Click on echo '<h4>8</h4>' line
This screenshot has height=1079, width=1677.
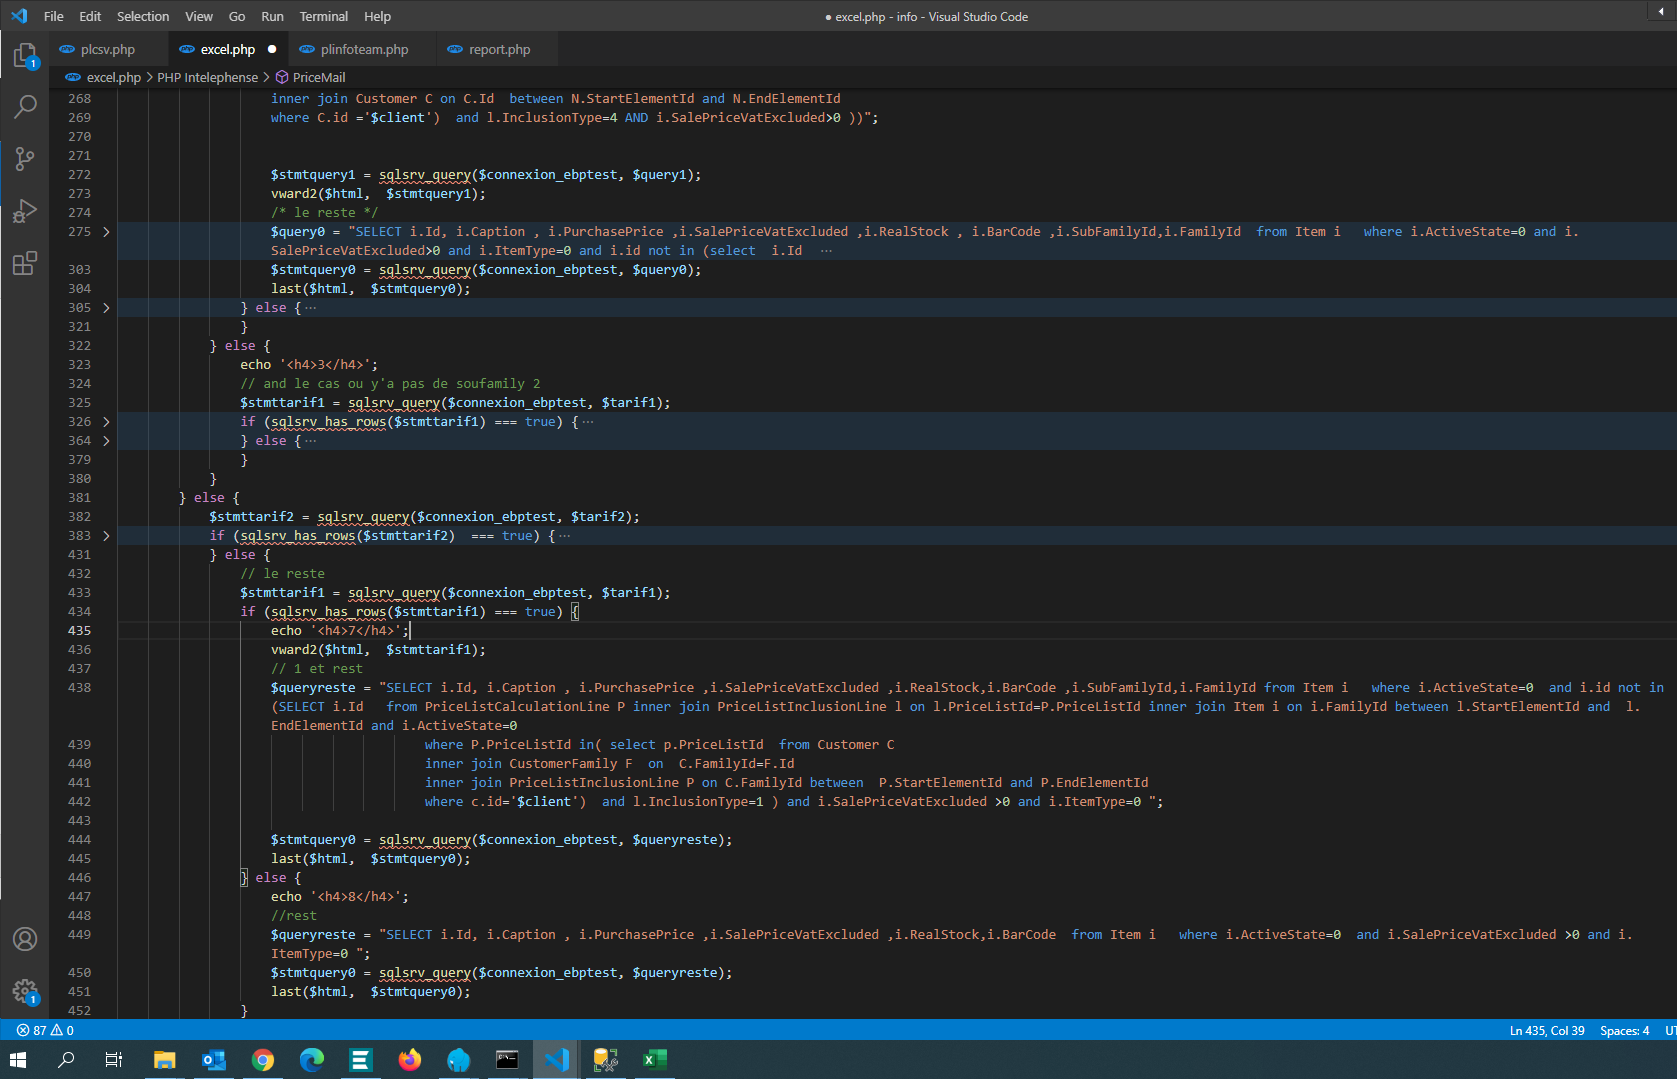(340, 897)
